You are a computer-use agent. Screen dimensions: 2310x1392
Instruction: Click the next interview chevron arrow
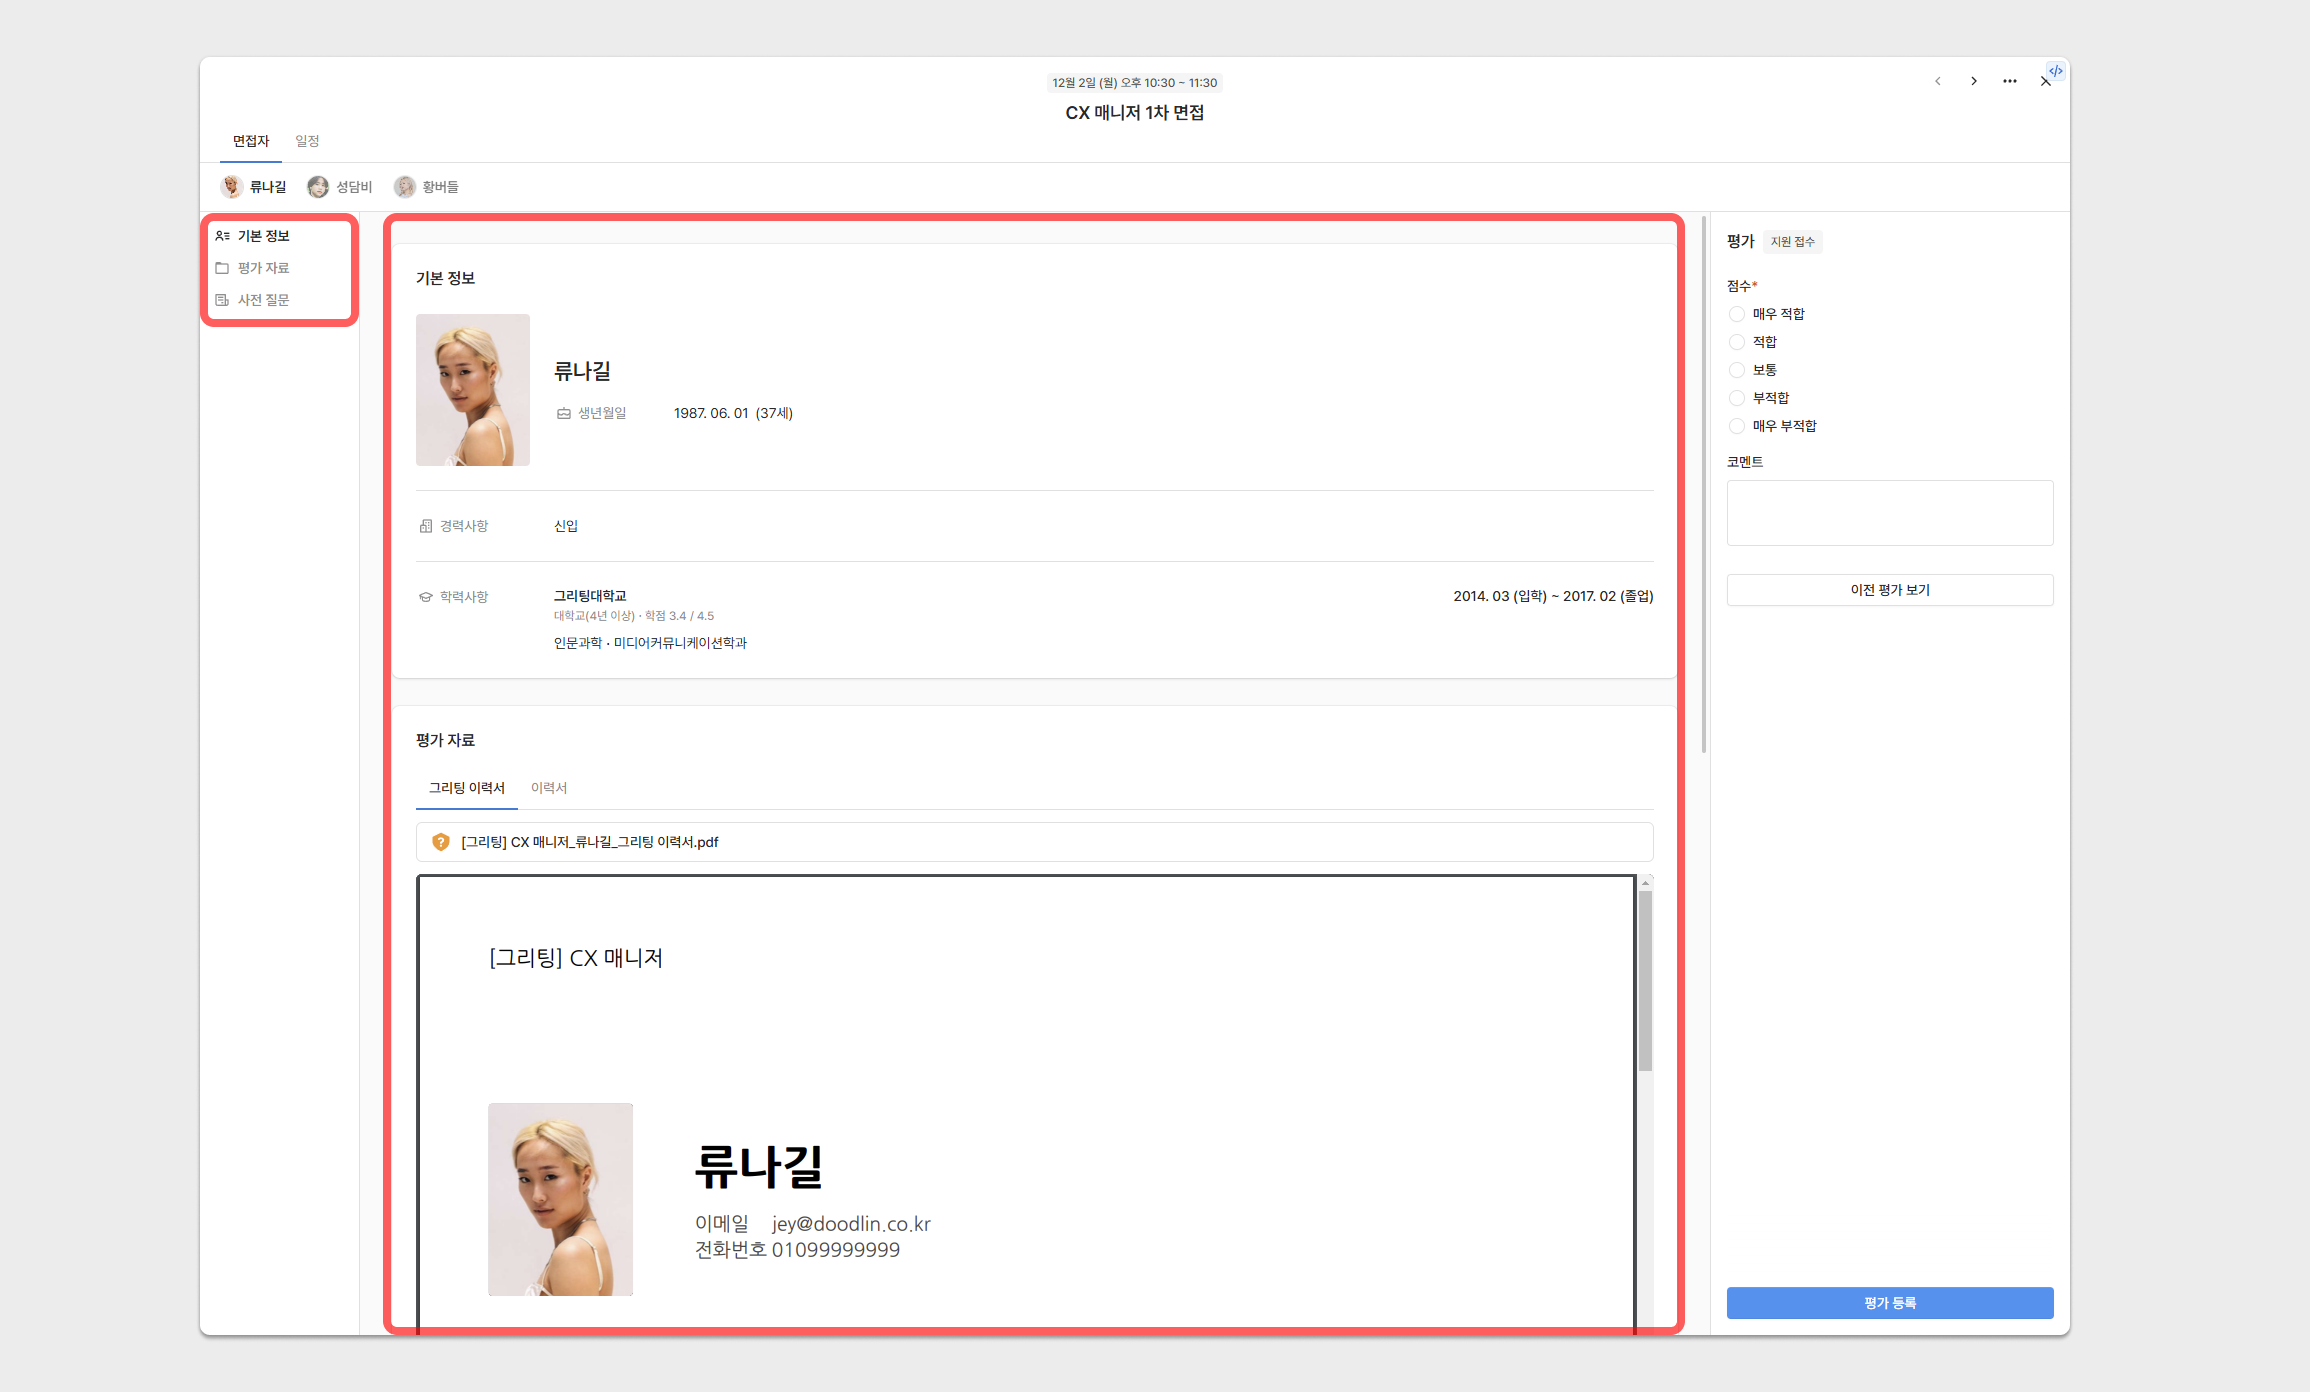[x=1973, y=81]
